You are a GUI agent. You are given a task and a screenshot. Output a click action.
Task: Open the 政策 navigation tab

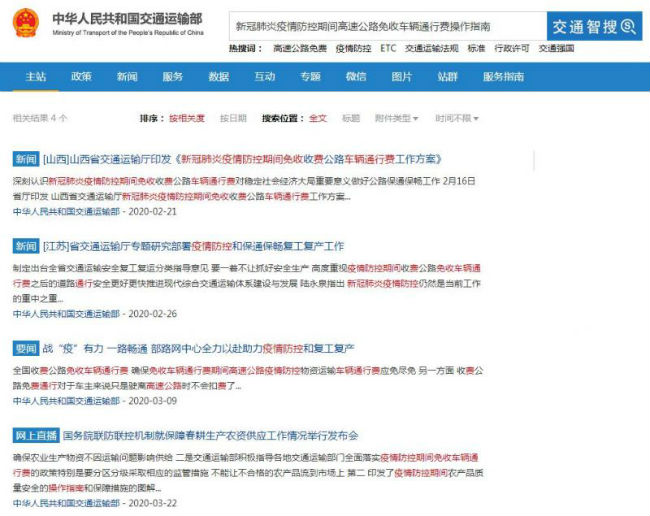[x=81, y=77]
